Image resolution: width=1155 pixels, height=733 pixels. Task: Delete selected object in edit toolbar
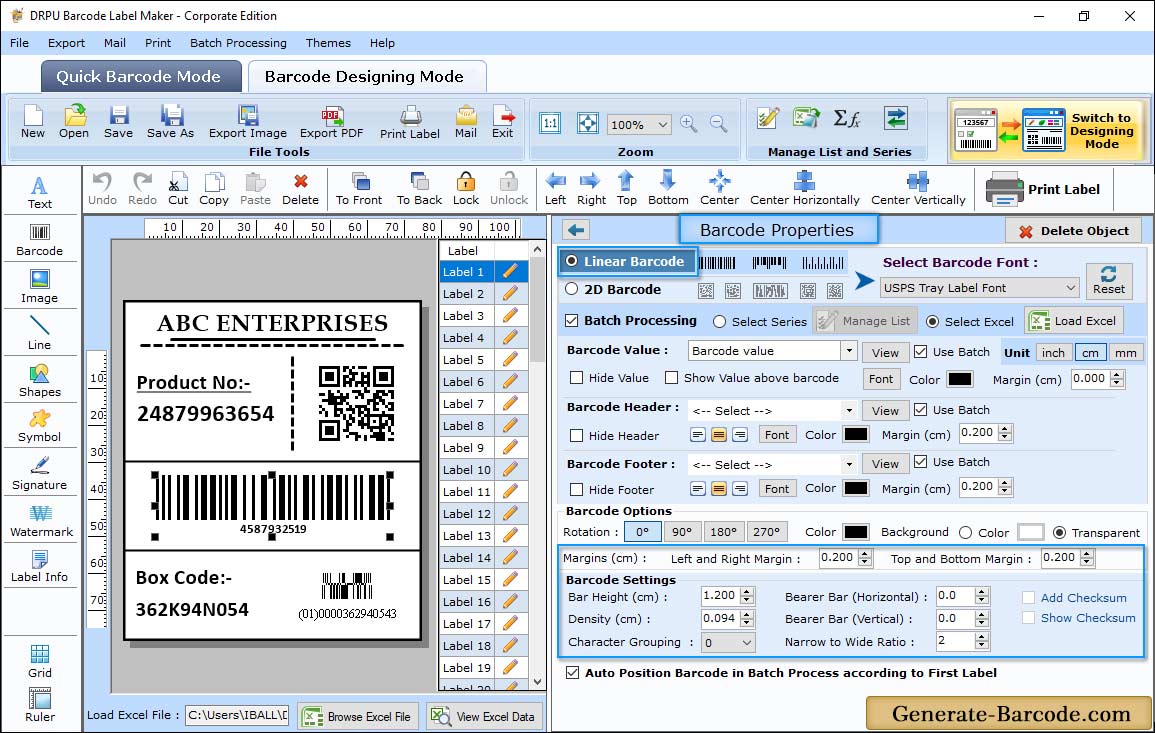tap(301, 189)
